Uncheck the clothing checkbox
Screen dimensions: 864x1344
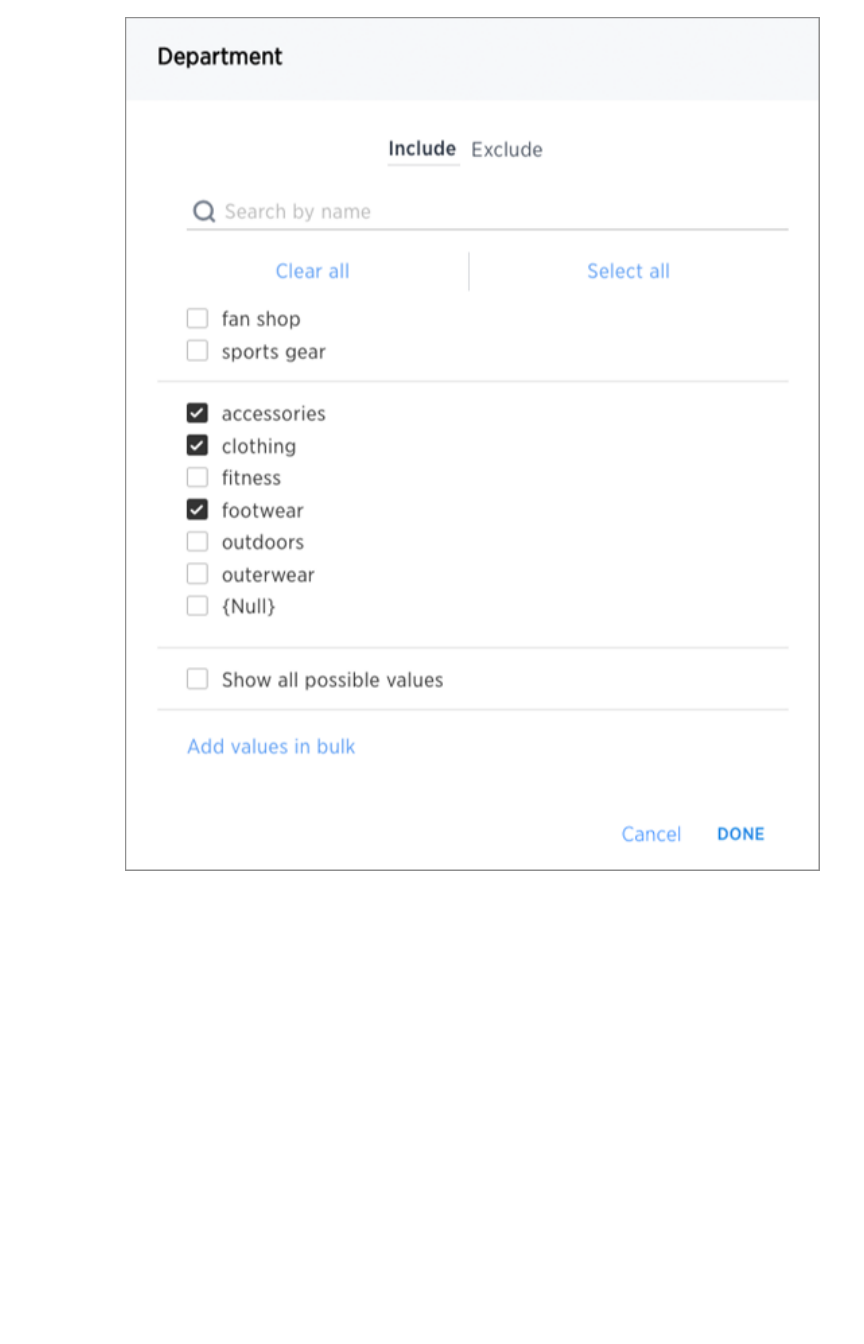click(198, 446)
